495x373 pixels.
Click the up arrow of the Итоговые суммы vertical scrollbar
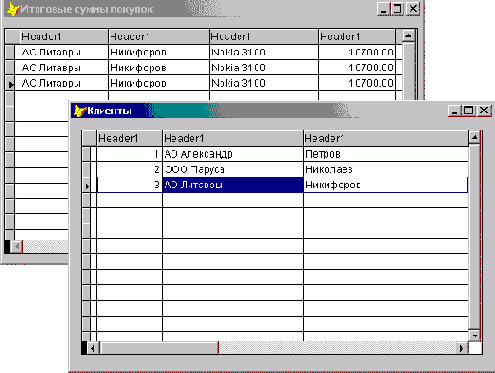point(408,36)
